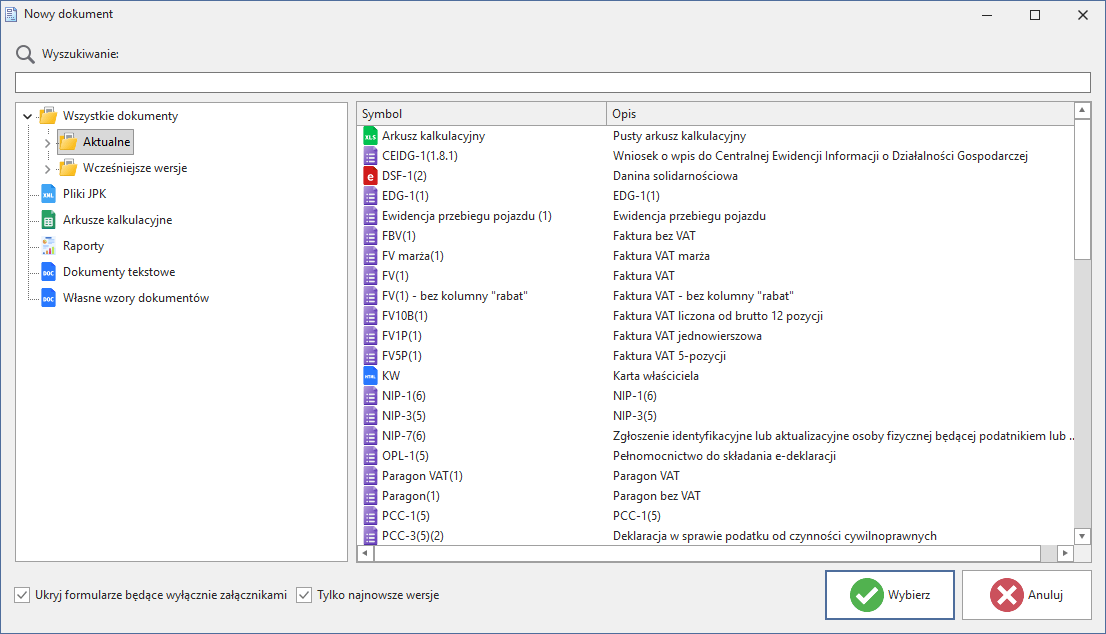Click the Dokumenty tekstowe DOC icon
The image size is (1106, 634).
[x=48, y=272]
